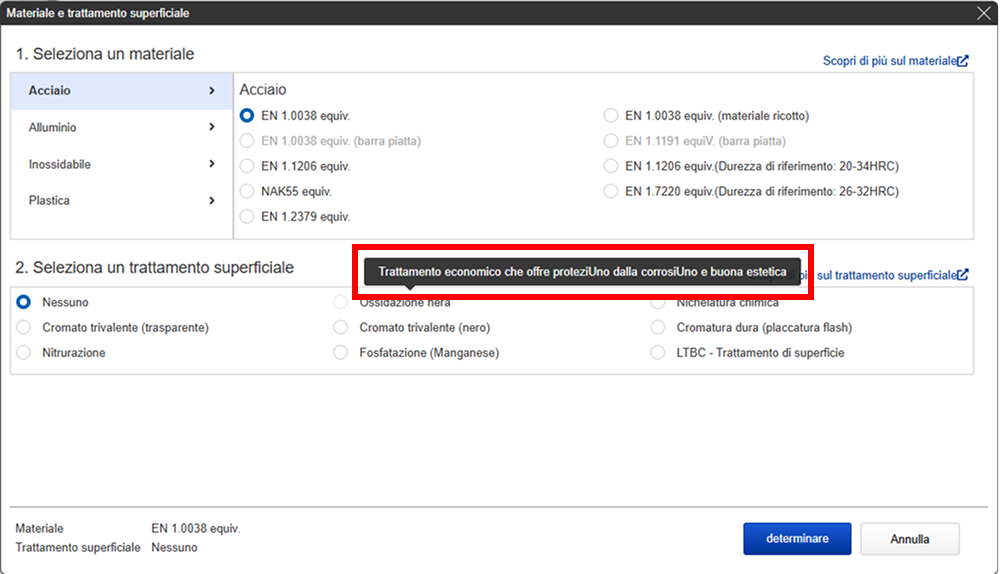Switch to the Plastica material category

click(x=122, y=200)
